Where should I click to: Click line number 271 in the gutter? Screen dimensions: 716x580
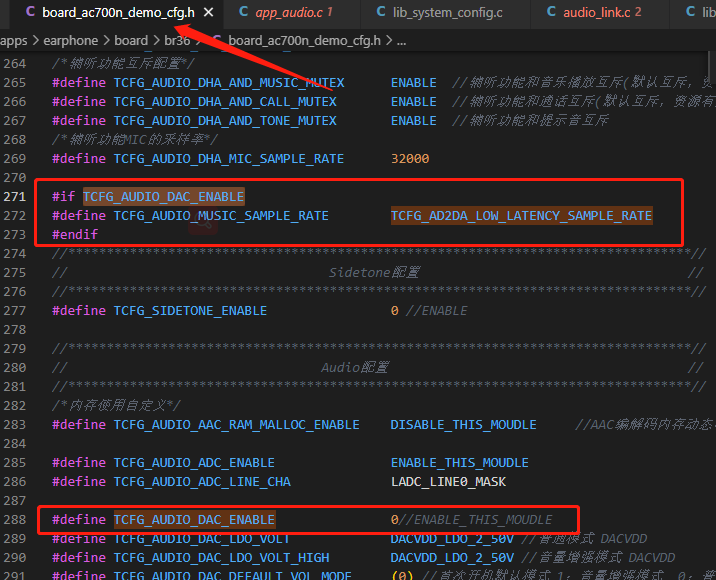click(15, 197)
